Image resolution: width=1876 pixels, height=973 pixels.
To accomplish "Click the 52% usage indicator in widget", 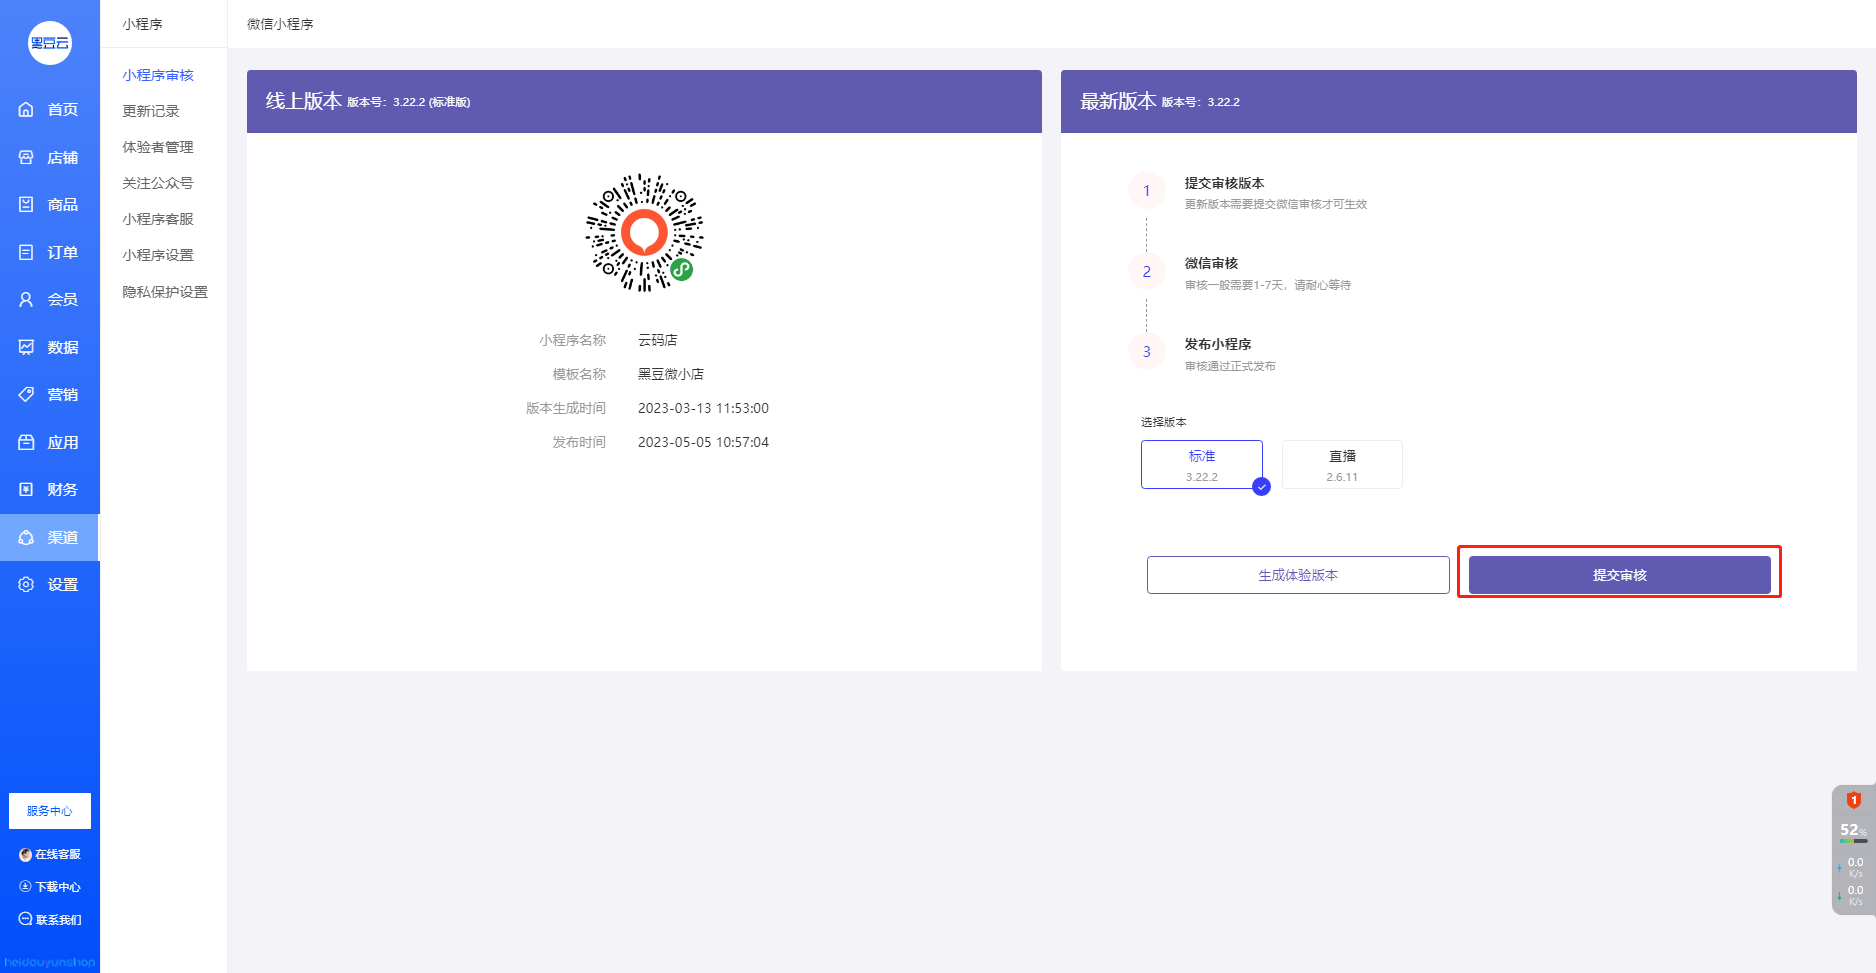I will pyautogui.click(x=1853, y=830).
